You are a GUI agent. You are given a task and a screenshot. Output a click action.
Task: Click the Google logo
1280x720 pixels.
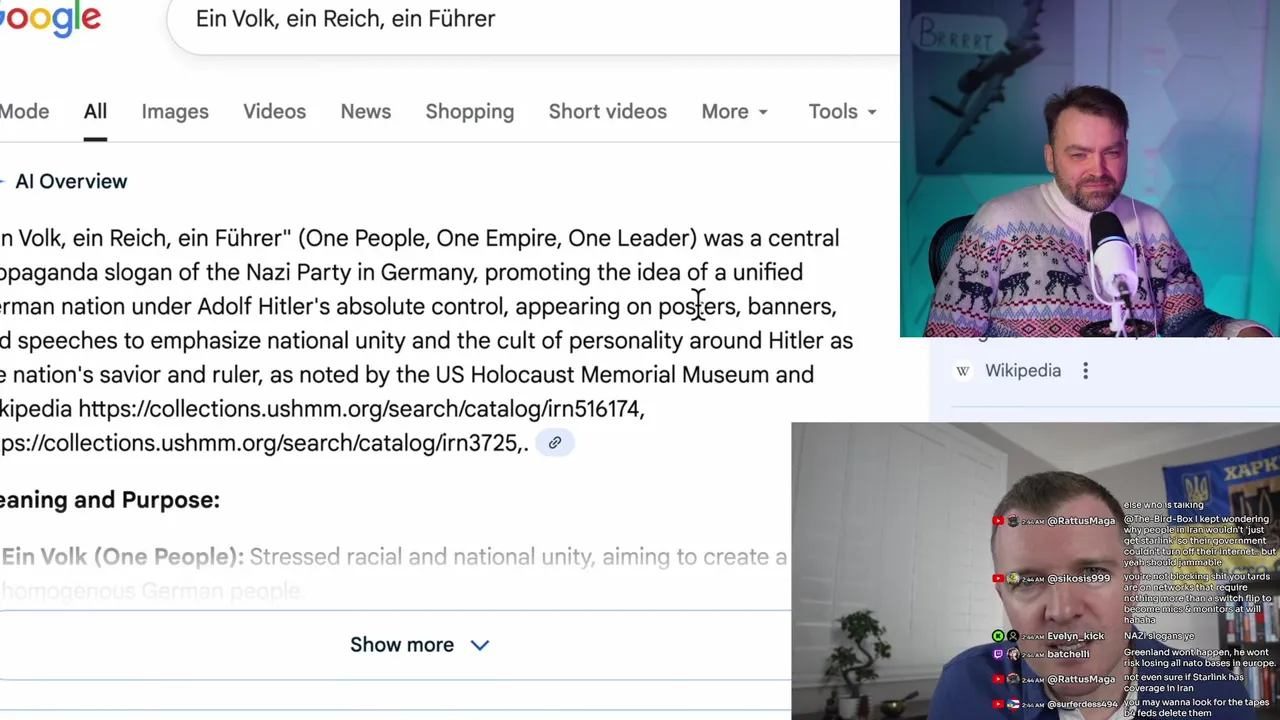52,18
